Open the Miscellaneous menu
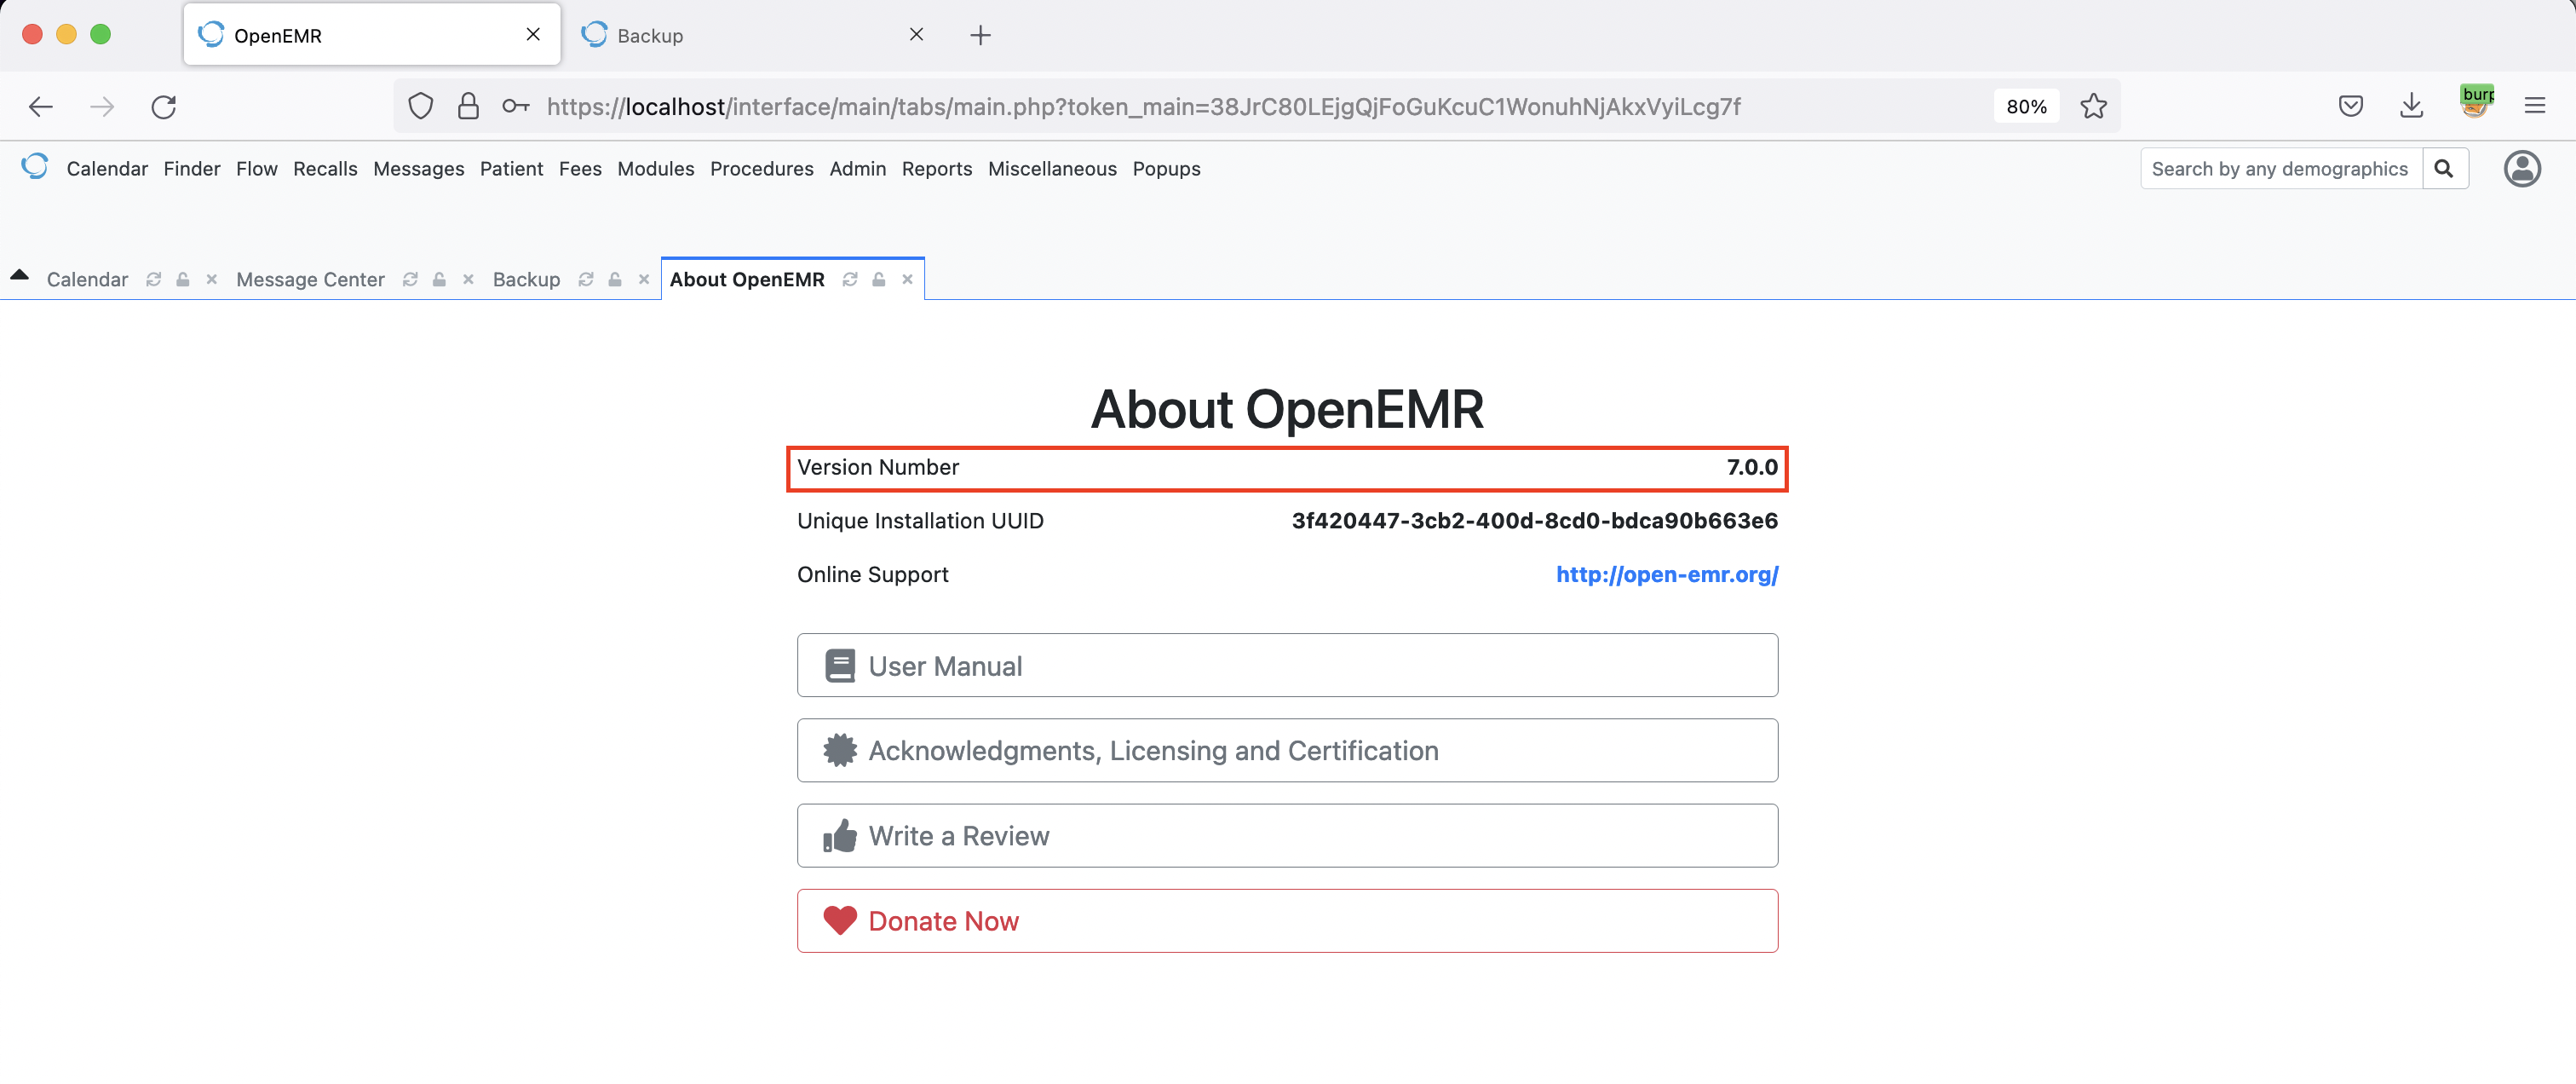This screenshot has height=1084, width=2576. (x=1051, y=169)
